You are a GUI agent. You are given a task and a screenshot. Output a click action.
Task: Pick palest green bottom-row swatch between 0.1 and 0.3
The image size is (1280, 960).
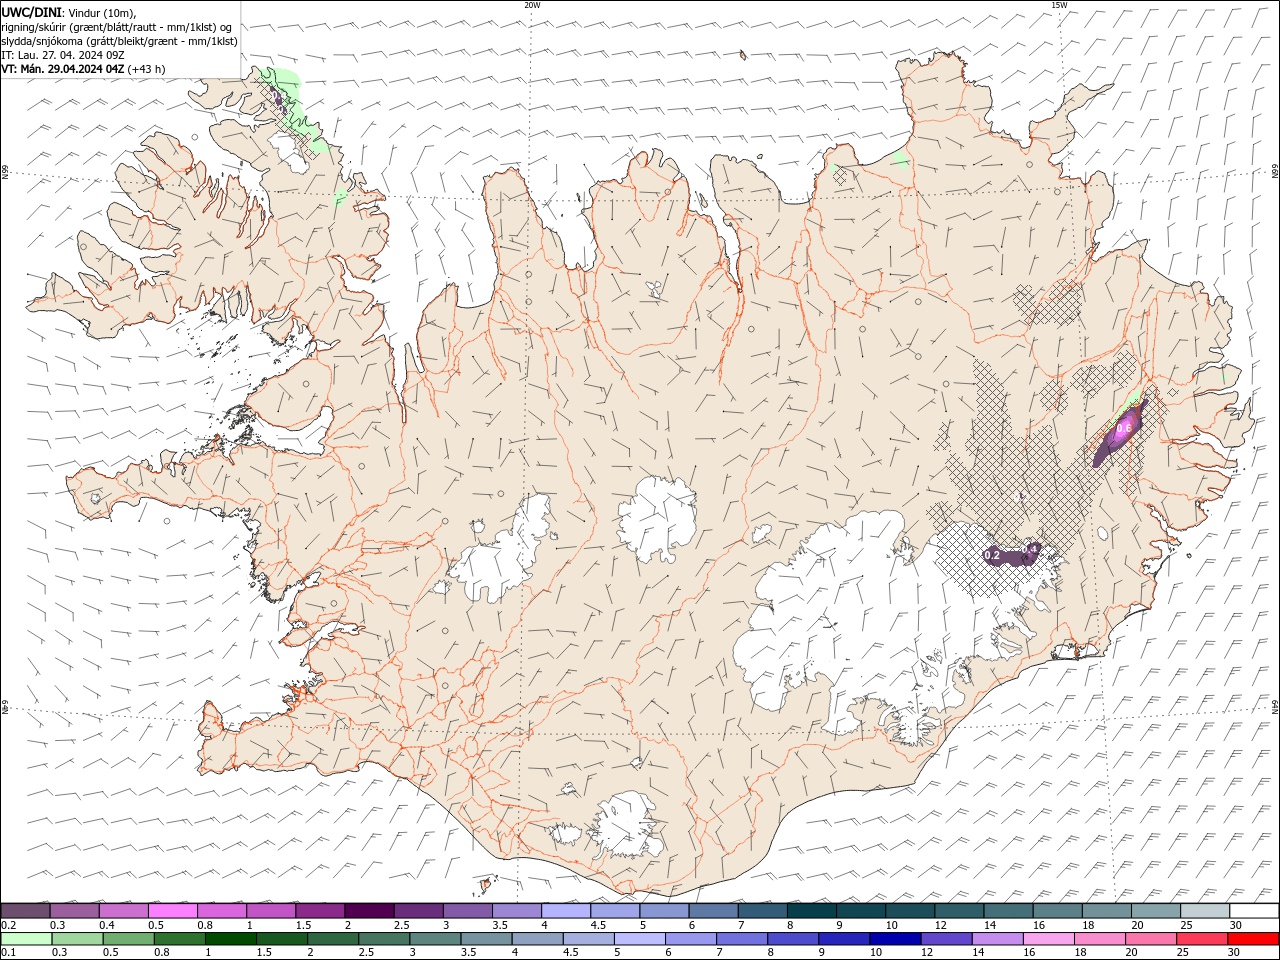[26, 939]
